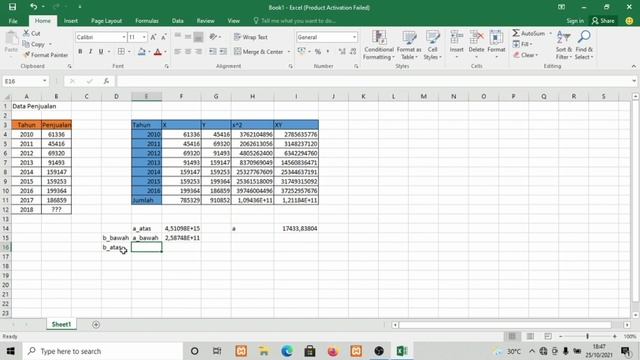Increase font size with the larger A icon

click(153, 37)
